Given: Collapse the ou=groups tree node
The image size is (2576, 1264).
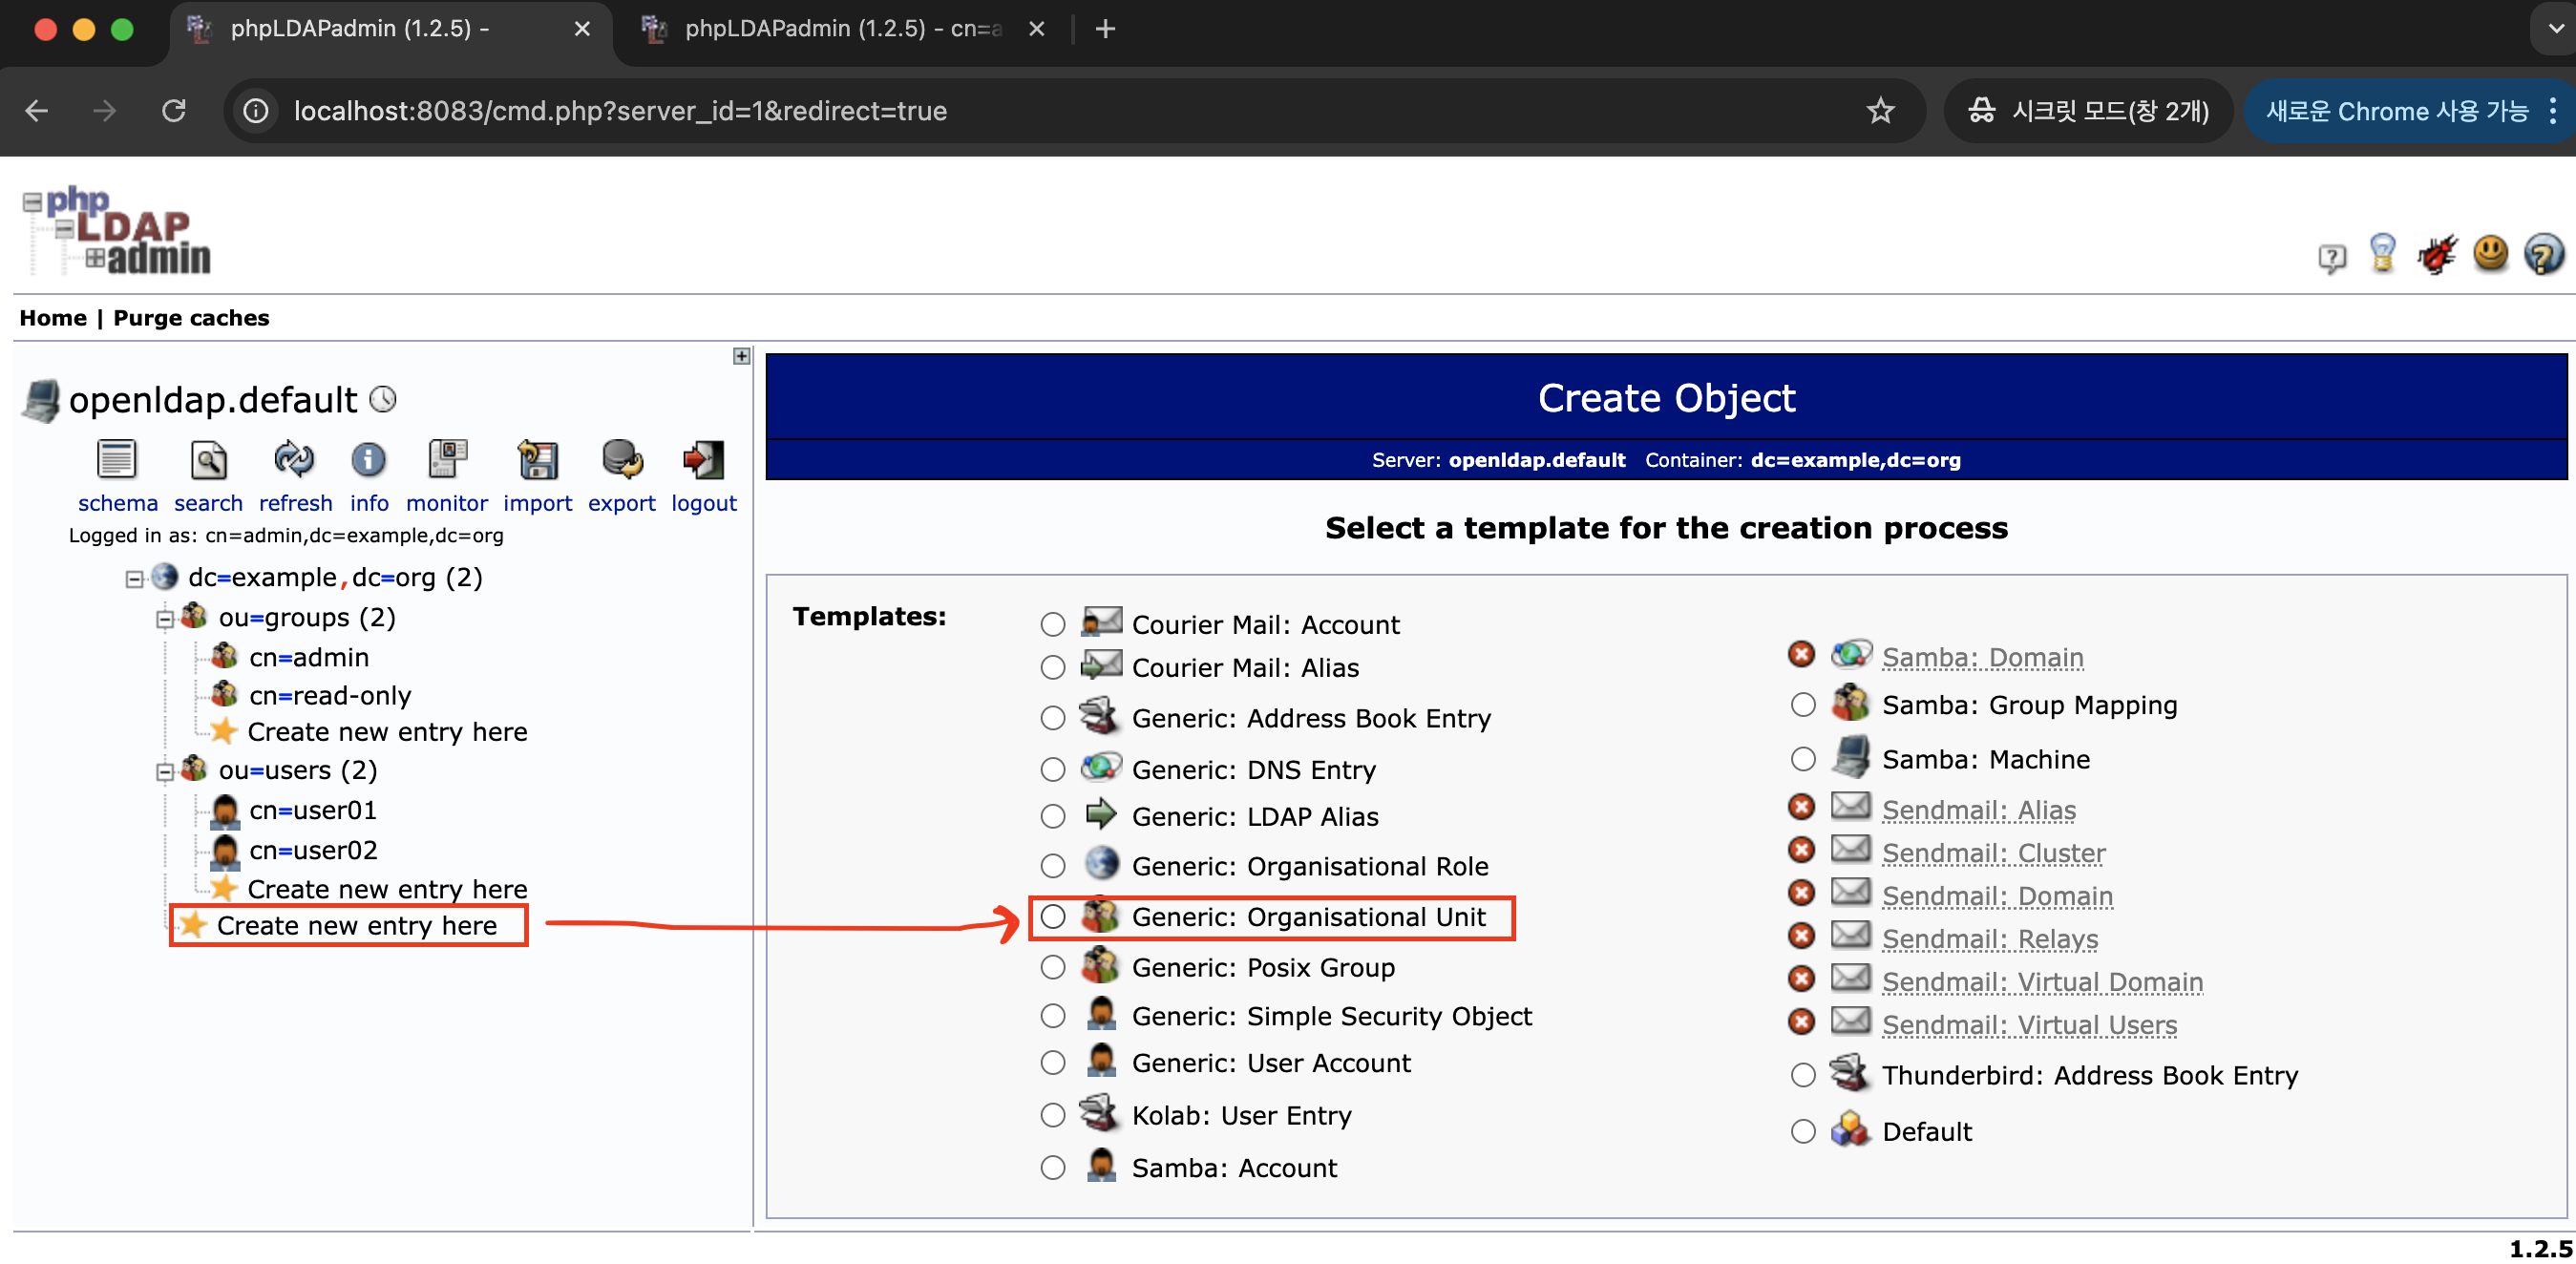Looking at the screenshot, I should (164, 619).
